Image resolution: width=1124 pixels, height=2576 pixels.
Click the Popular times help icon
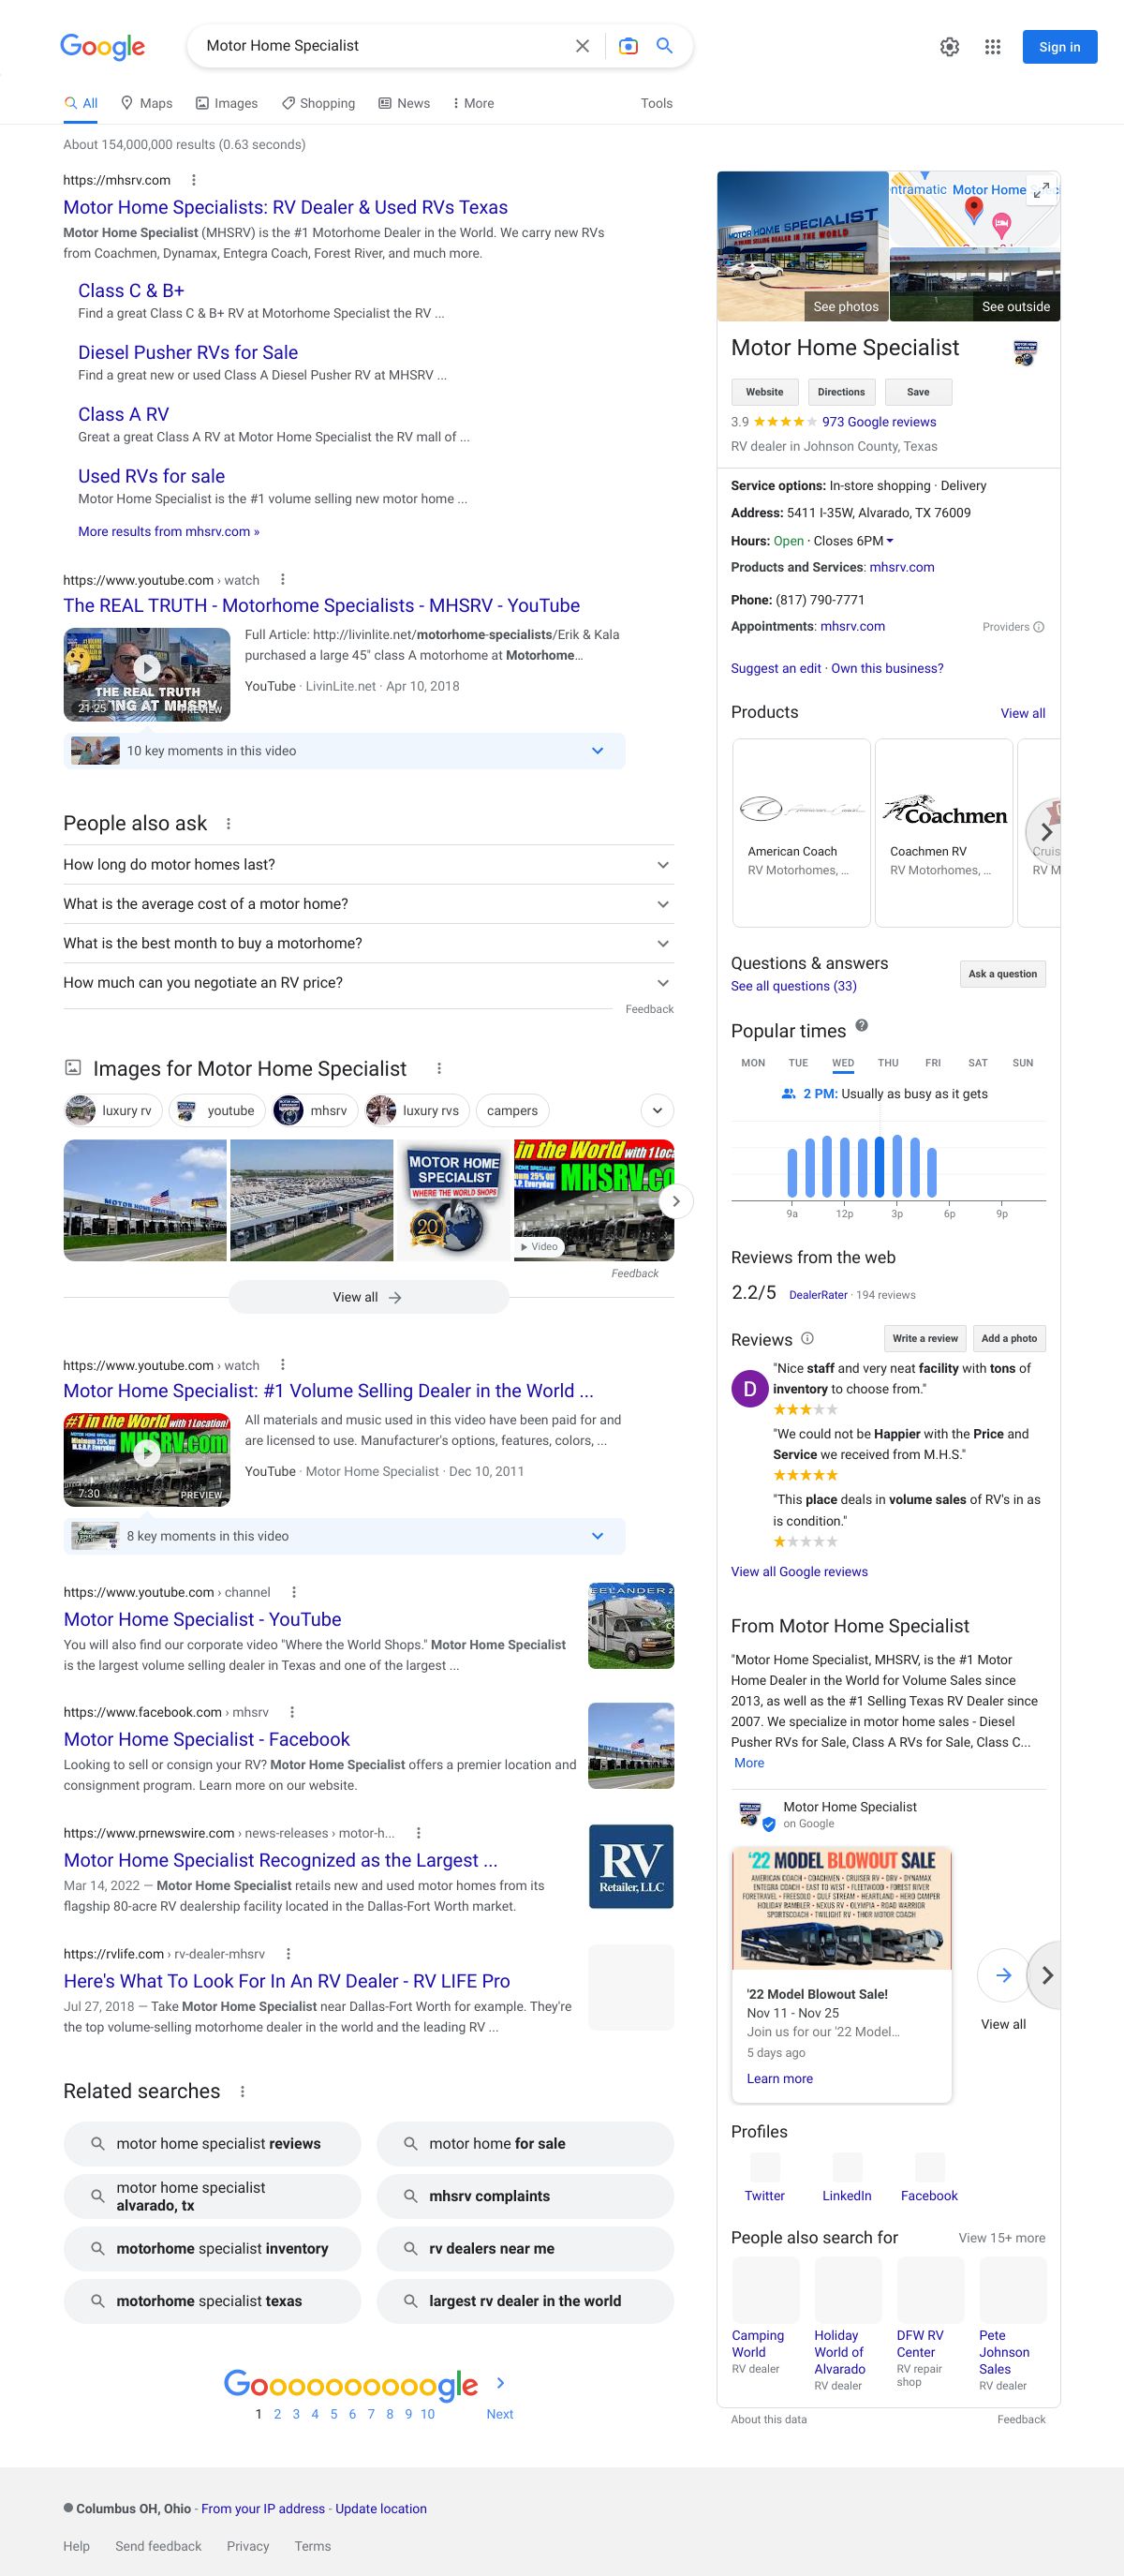[x=861, y=1025]
